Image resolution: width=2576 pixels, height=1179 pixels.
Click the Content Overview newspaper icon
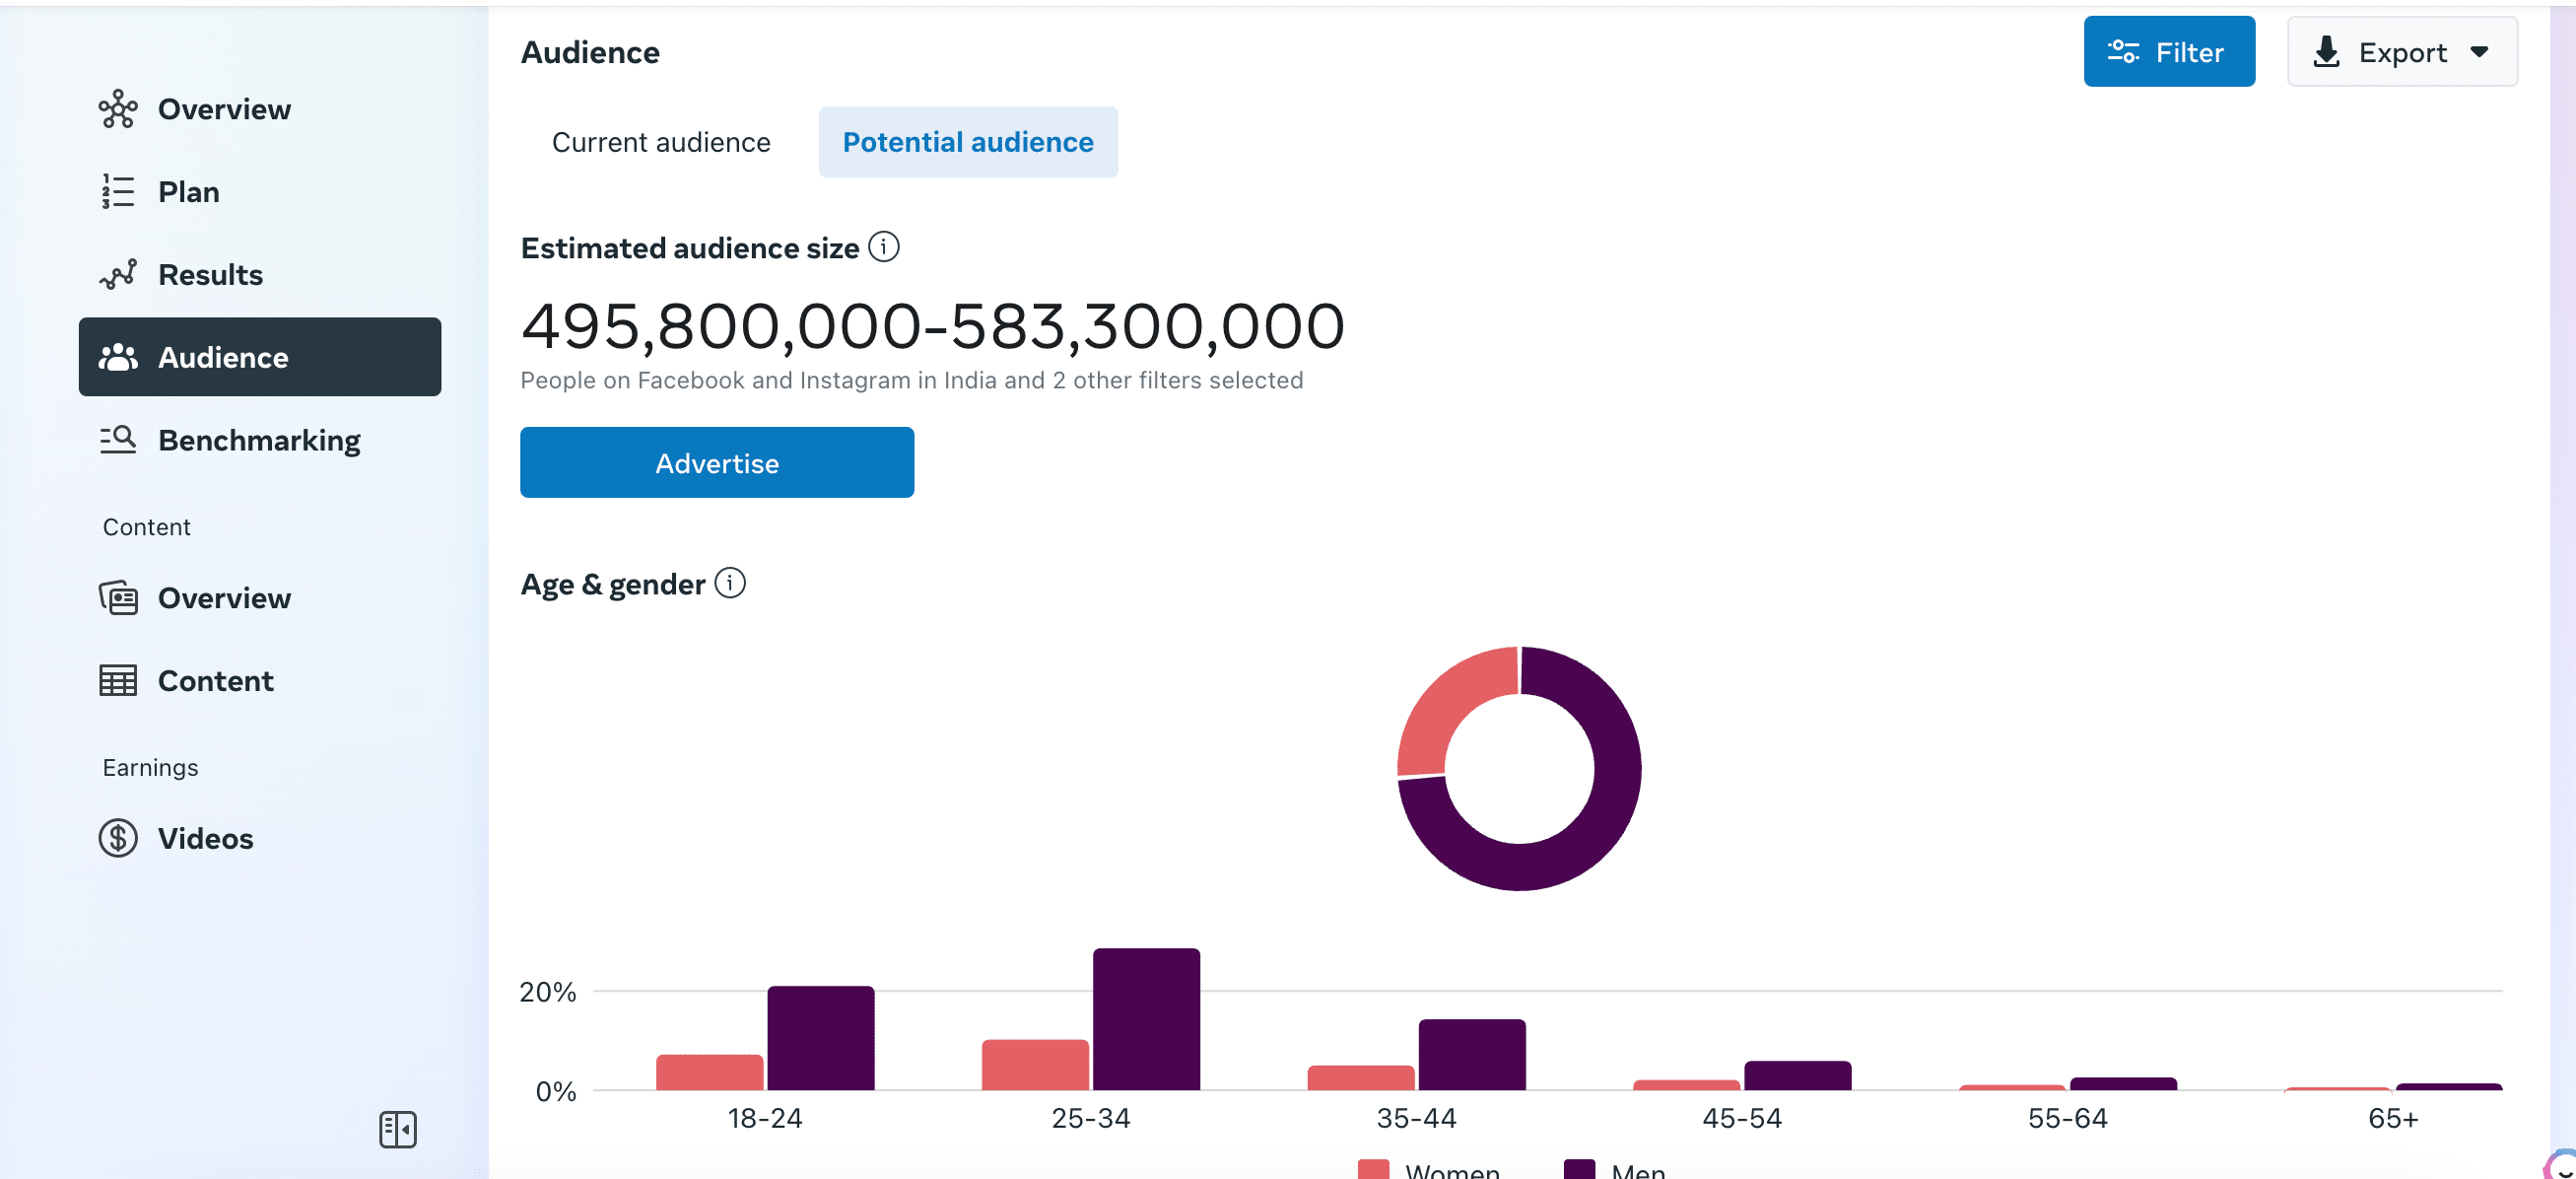click(118, 598)
